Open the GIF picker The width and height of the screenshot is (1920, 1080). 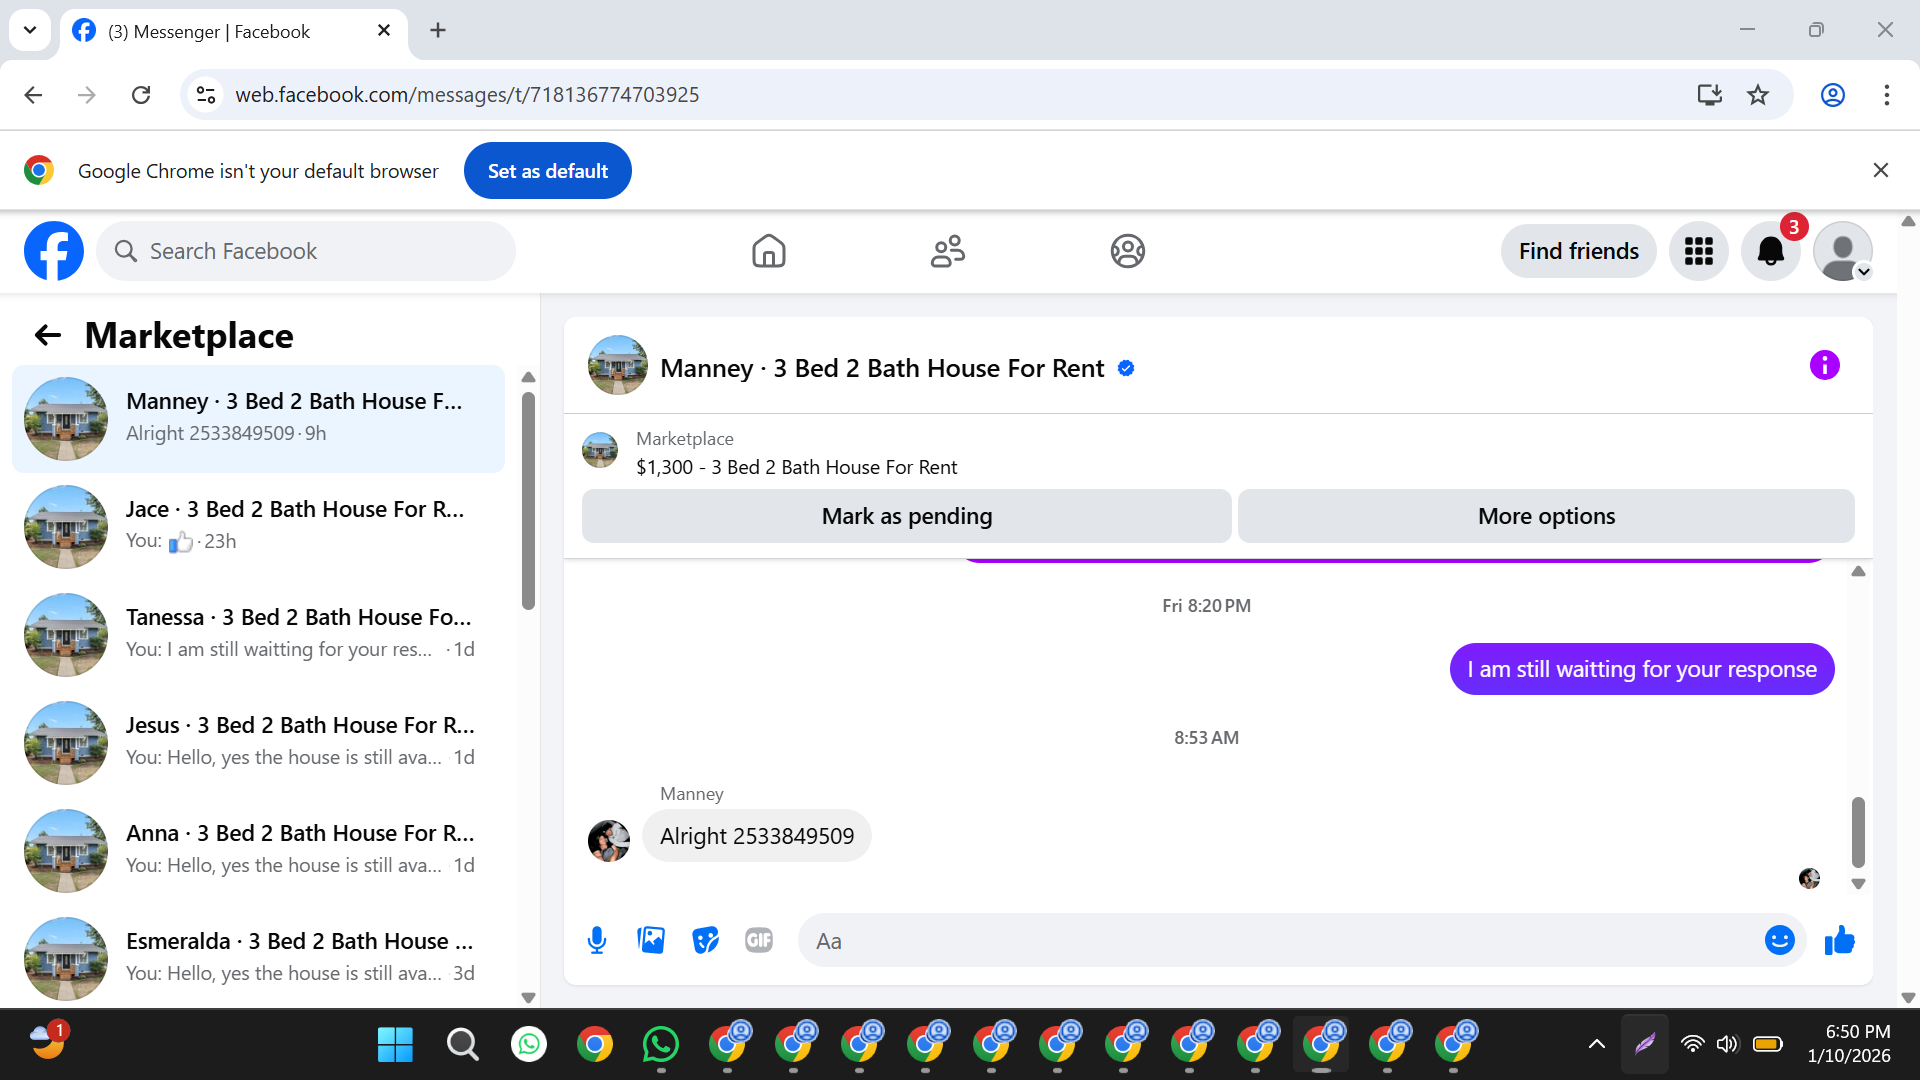pos(759,940)
